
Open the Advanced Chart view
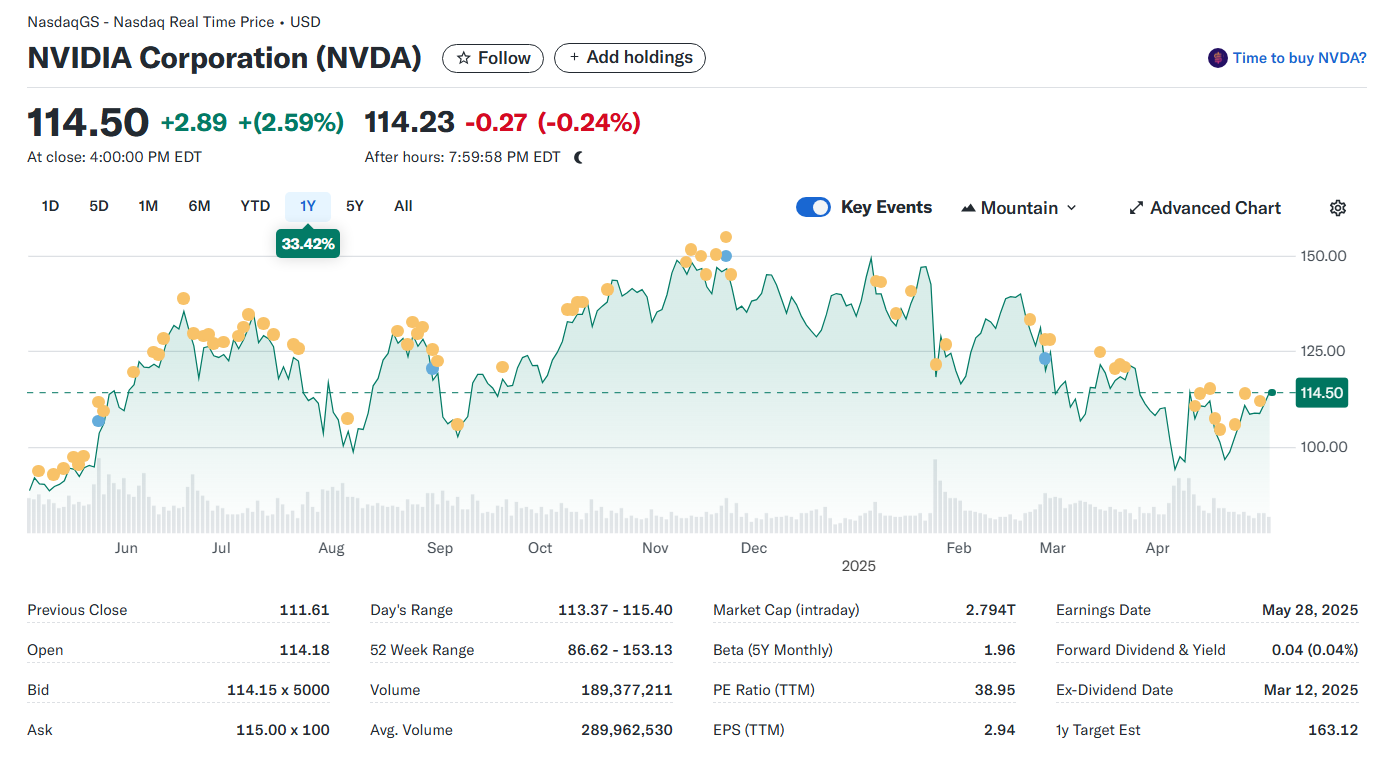(x=1205, y=208)
